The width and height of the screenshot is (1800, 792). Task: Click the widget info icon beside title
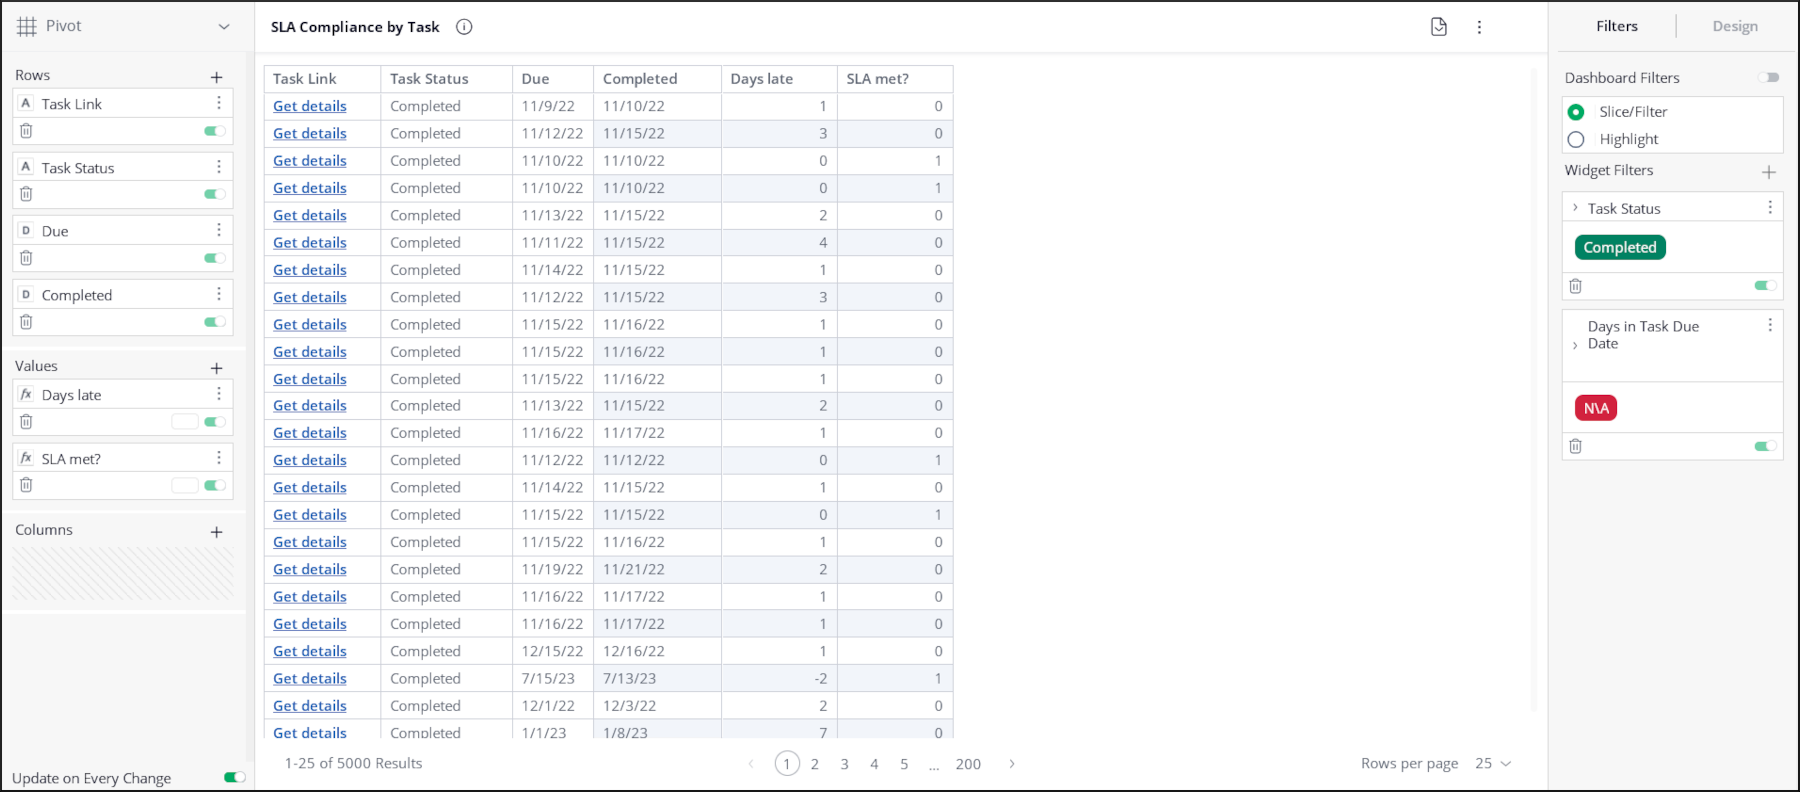point(464,27)
